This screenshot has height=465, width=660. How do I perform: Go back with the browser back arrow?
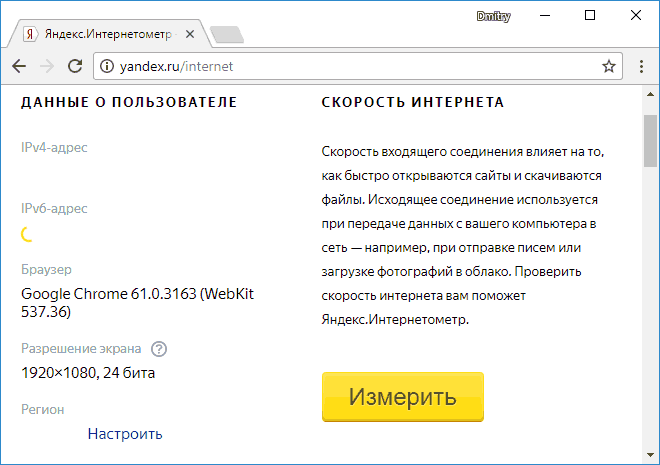coord(19,66)
